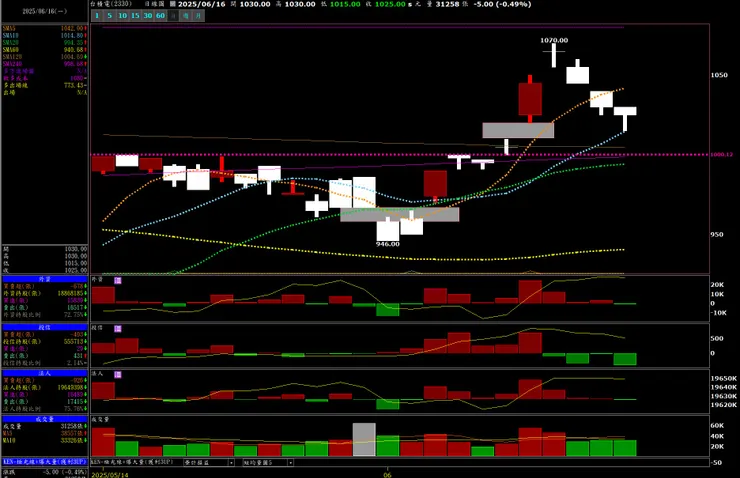Switch to 1-minute chart period
This screenshot has height=478, width=740.
97,16
